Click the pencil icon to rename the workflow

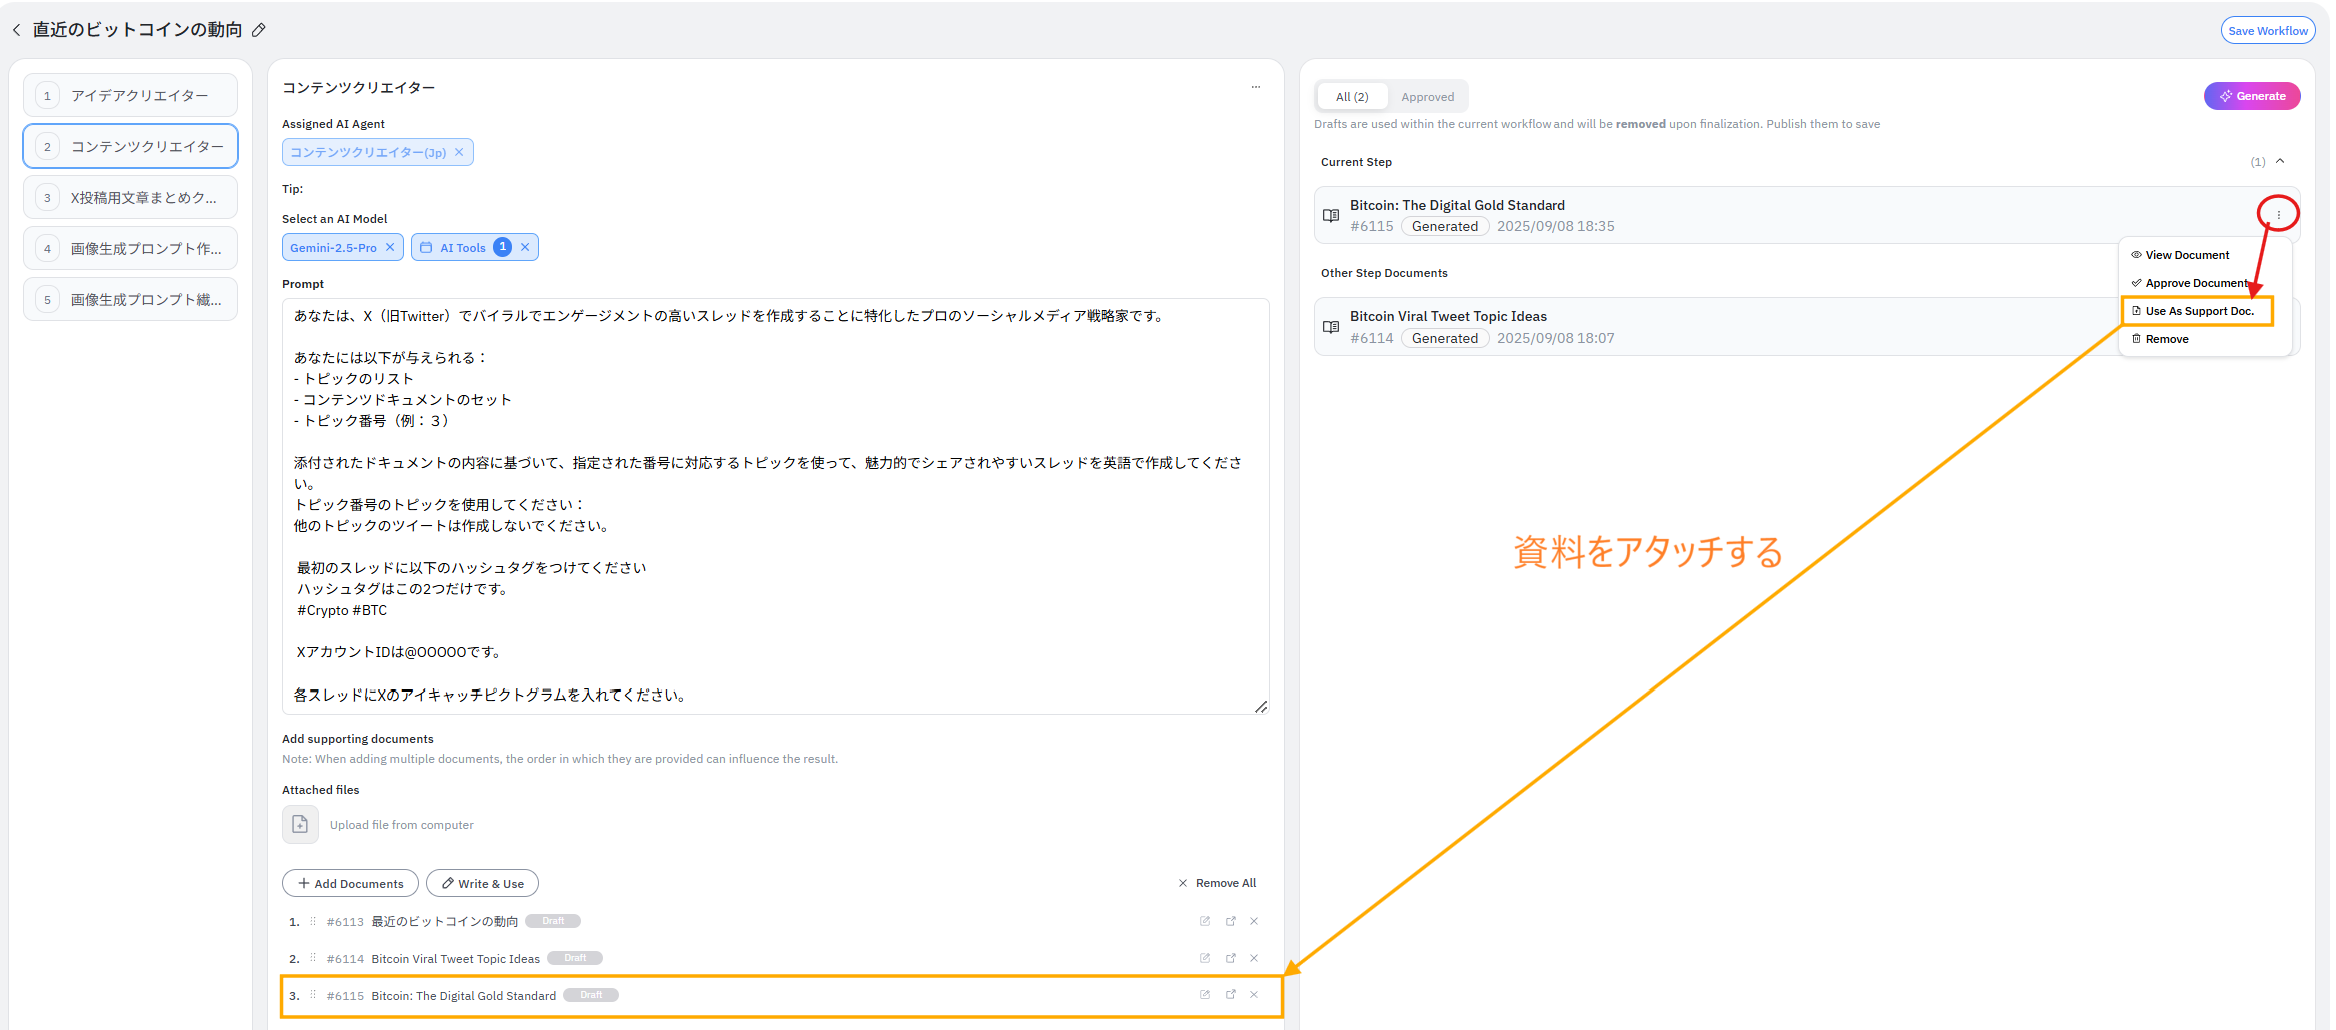click(x=259, y=30)
